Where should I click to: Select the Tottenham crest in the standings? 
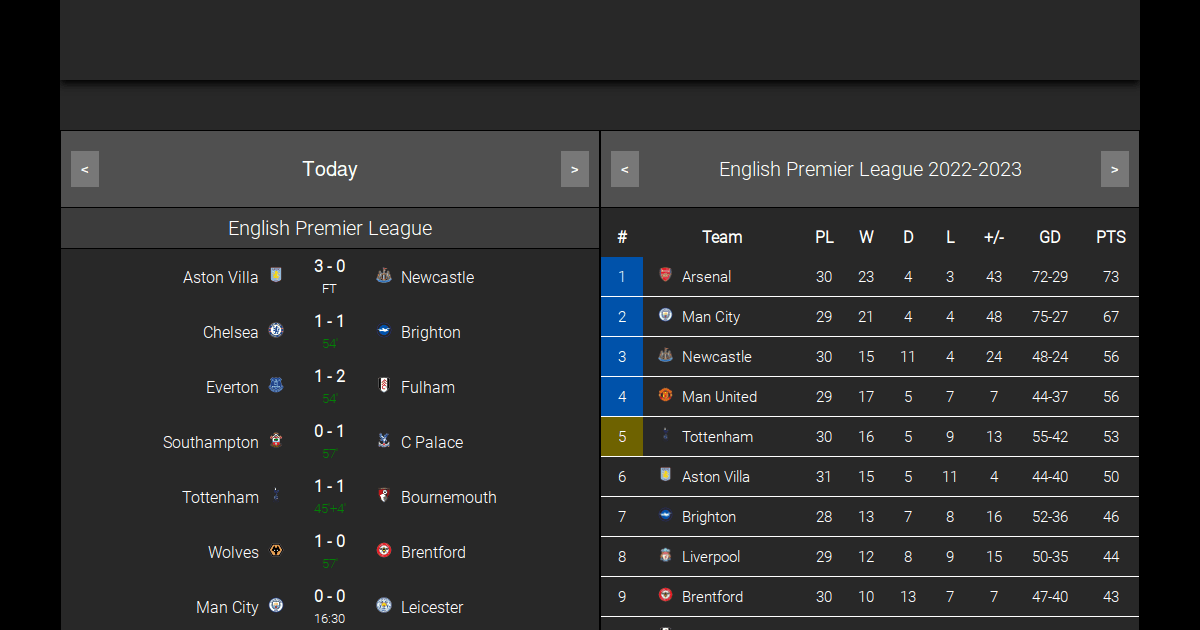click(665, 436)
